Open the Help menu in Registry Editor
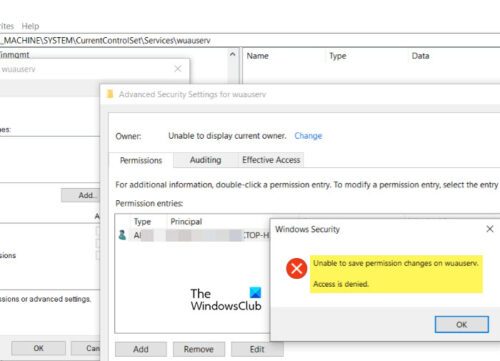Image resolution: width=500 pixels, height=361 pixels. point(30,26)
